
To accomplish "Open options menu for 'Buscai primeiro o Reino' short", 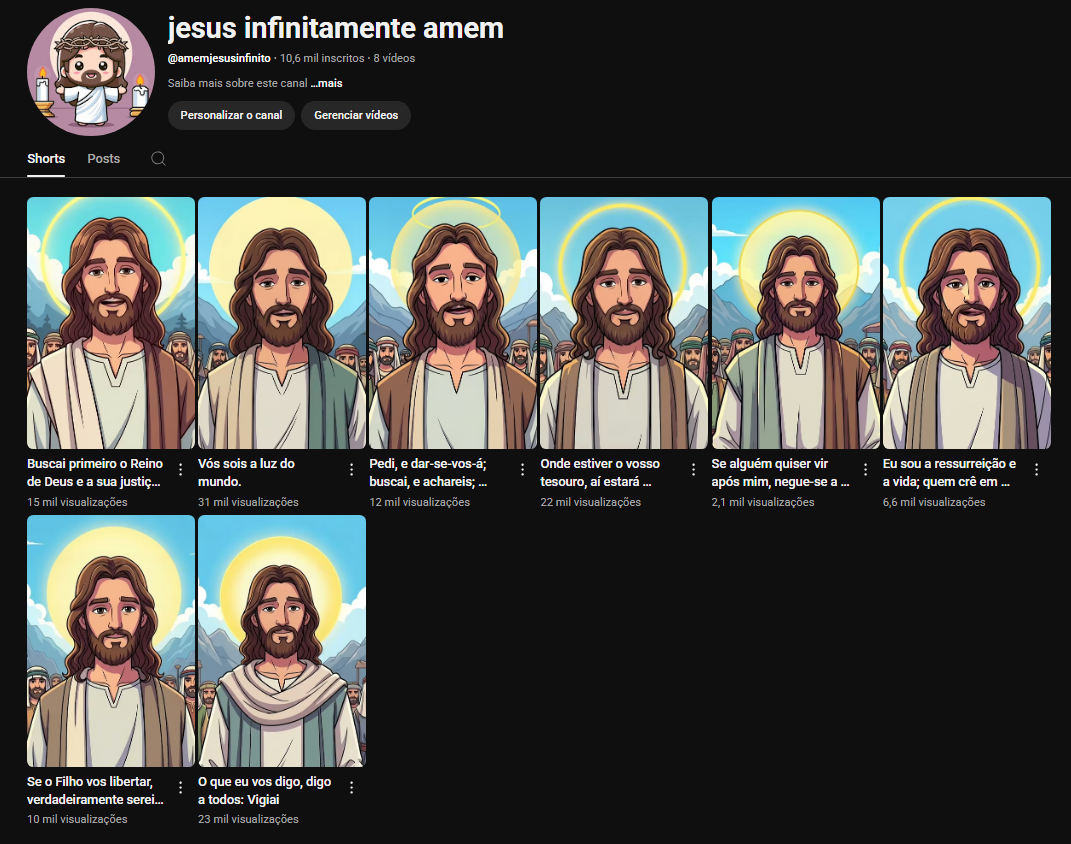I will click(x=180, y=469).
